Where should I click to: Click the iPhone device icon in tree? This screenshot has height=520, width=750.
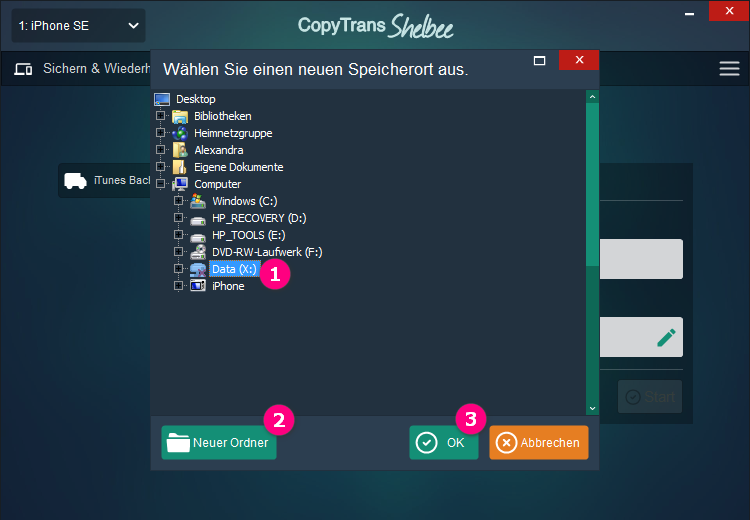tap(198, 286)
